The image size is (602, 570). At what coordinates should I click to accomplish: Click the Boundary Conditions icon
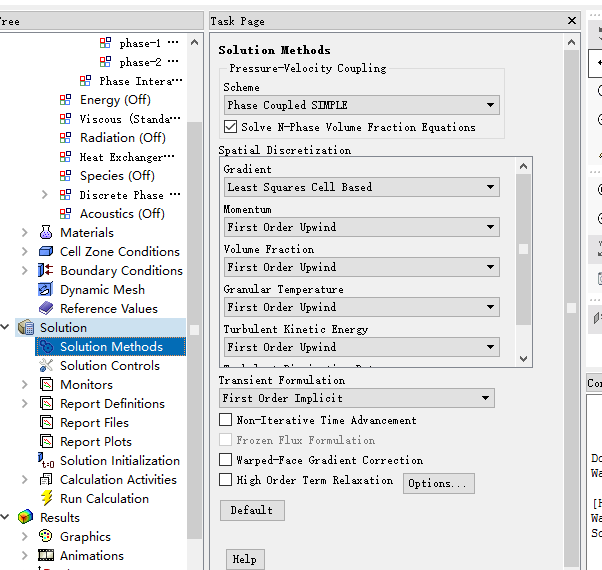46,271
